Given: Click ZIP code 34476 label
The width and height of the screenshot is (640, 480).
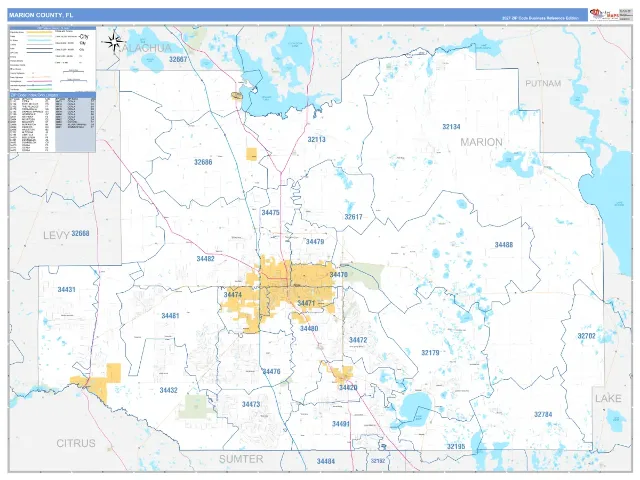Looking at the screenshot, I should point(271,371).
